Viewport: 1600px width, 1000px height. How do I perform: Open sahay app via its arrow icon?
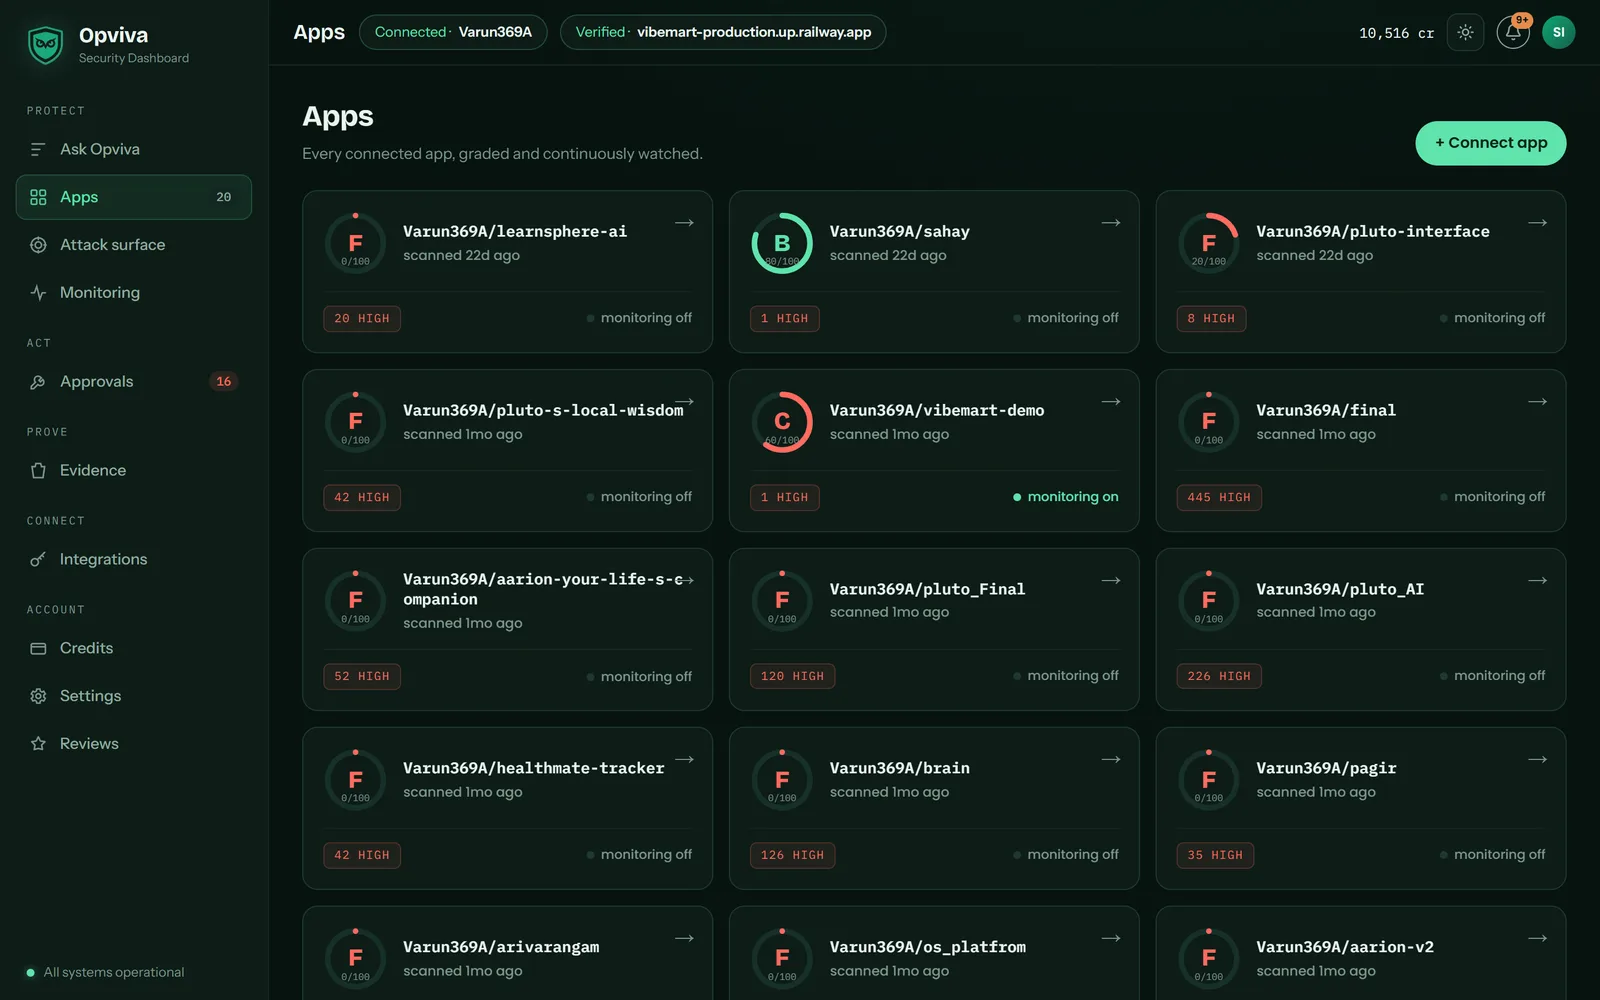(x=1111, y=223)
